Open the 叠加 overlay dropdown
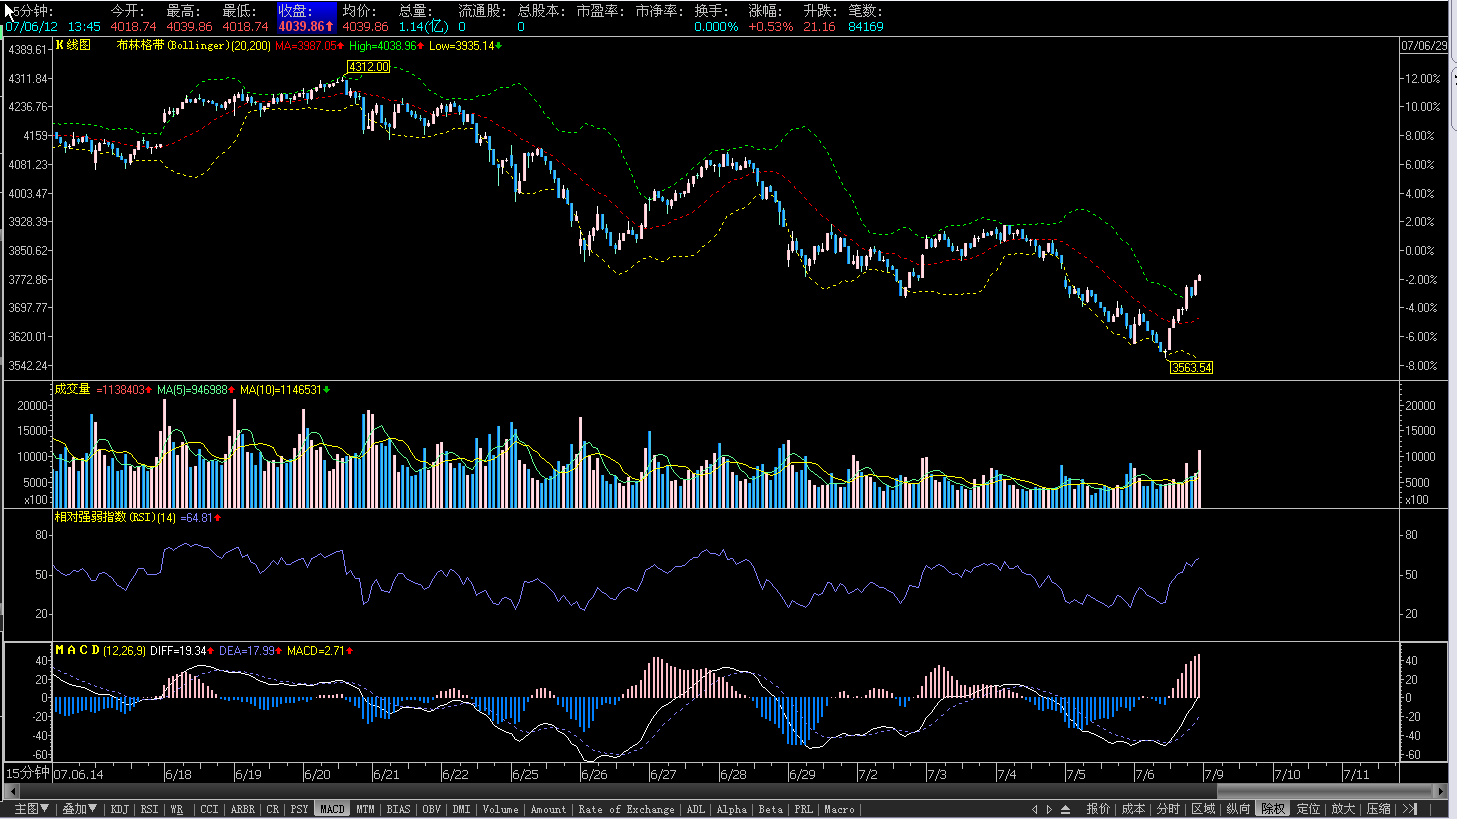 click(x=79, y=809)
